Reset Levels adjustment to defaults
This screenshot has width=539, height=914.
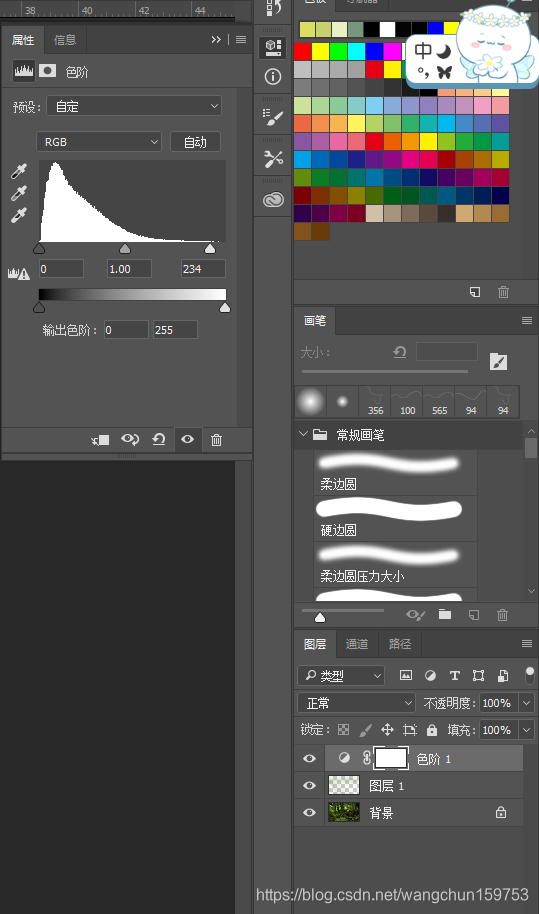[x=158, y=440]
